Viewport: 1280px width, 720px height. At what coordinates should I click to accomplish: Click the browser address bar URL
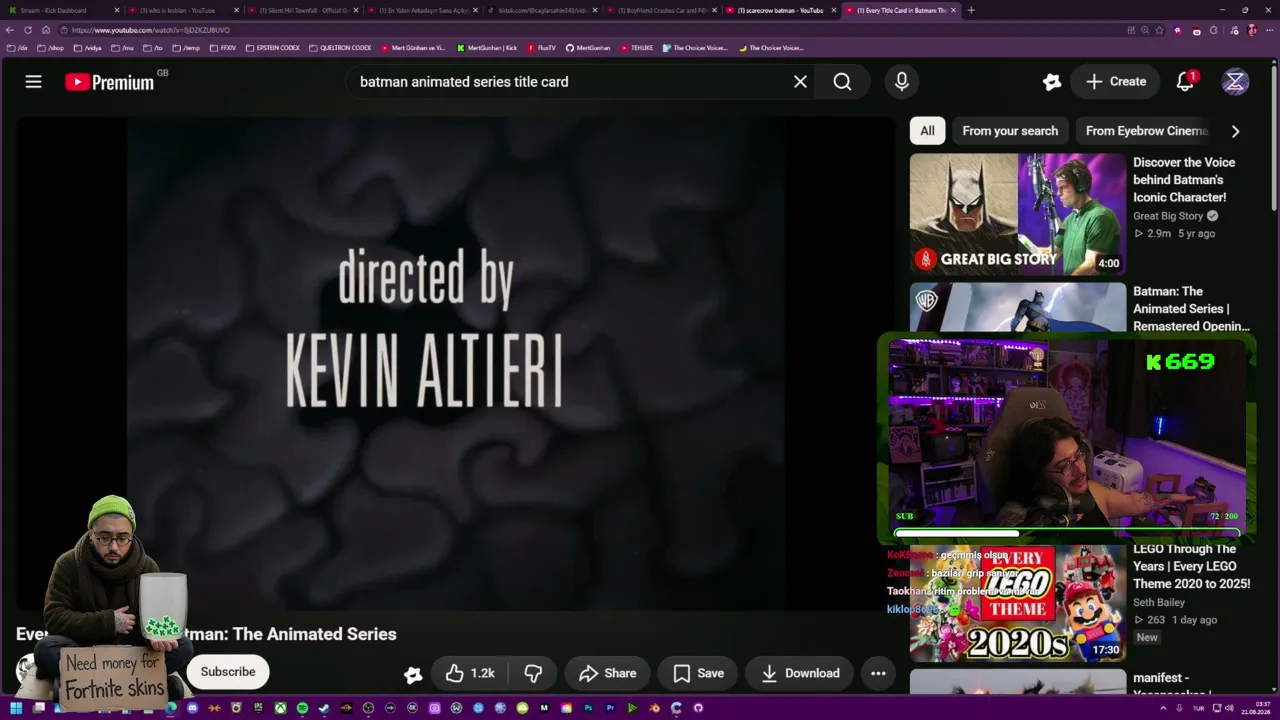(150, 30)
